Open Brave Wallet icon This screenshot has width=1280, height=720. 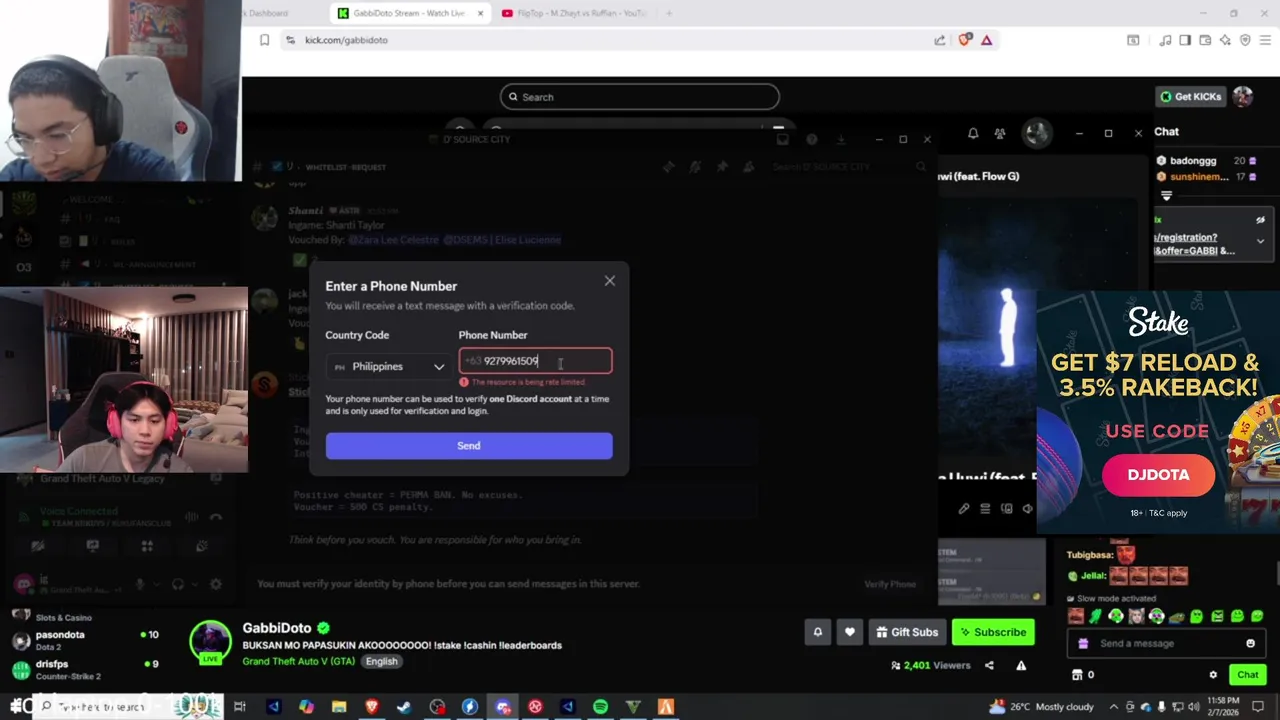click(x=1205, y=40)
